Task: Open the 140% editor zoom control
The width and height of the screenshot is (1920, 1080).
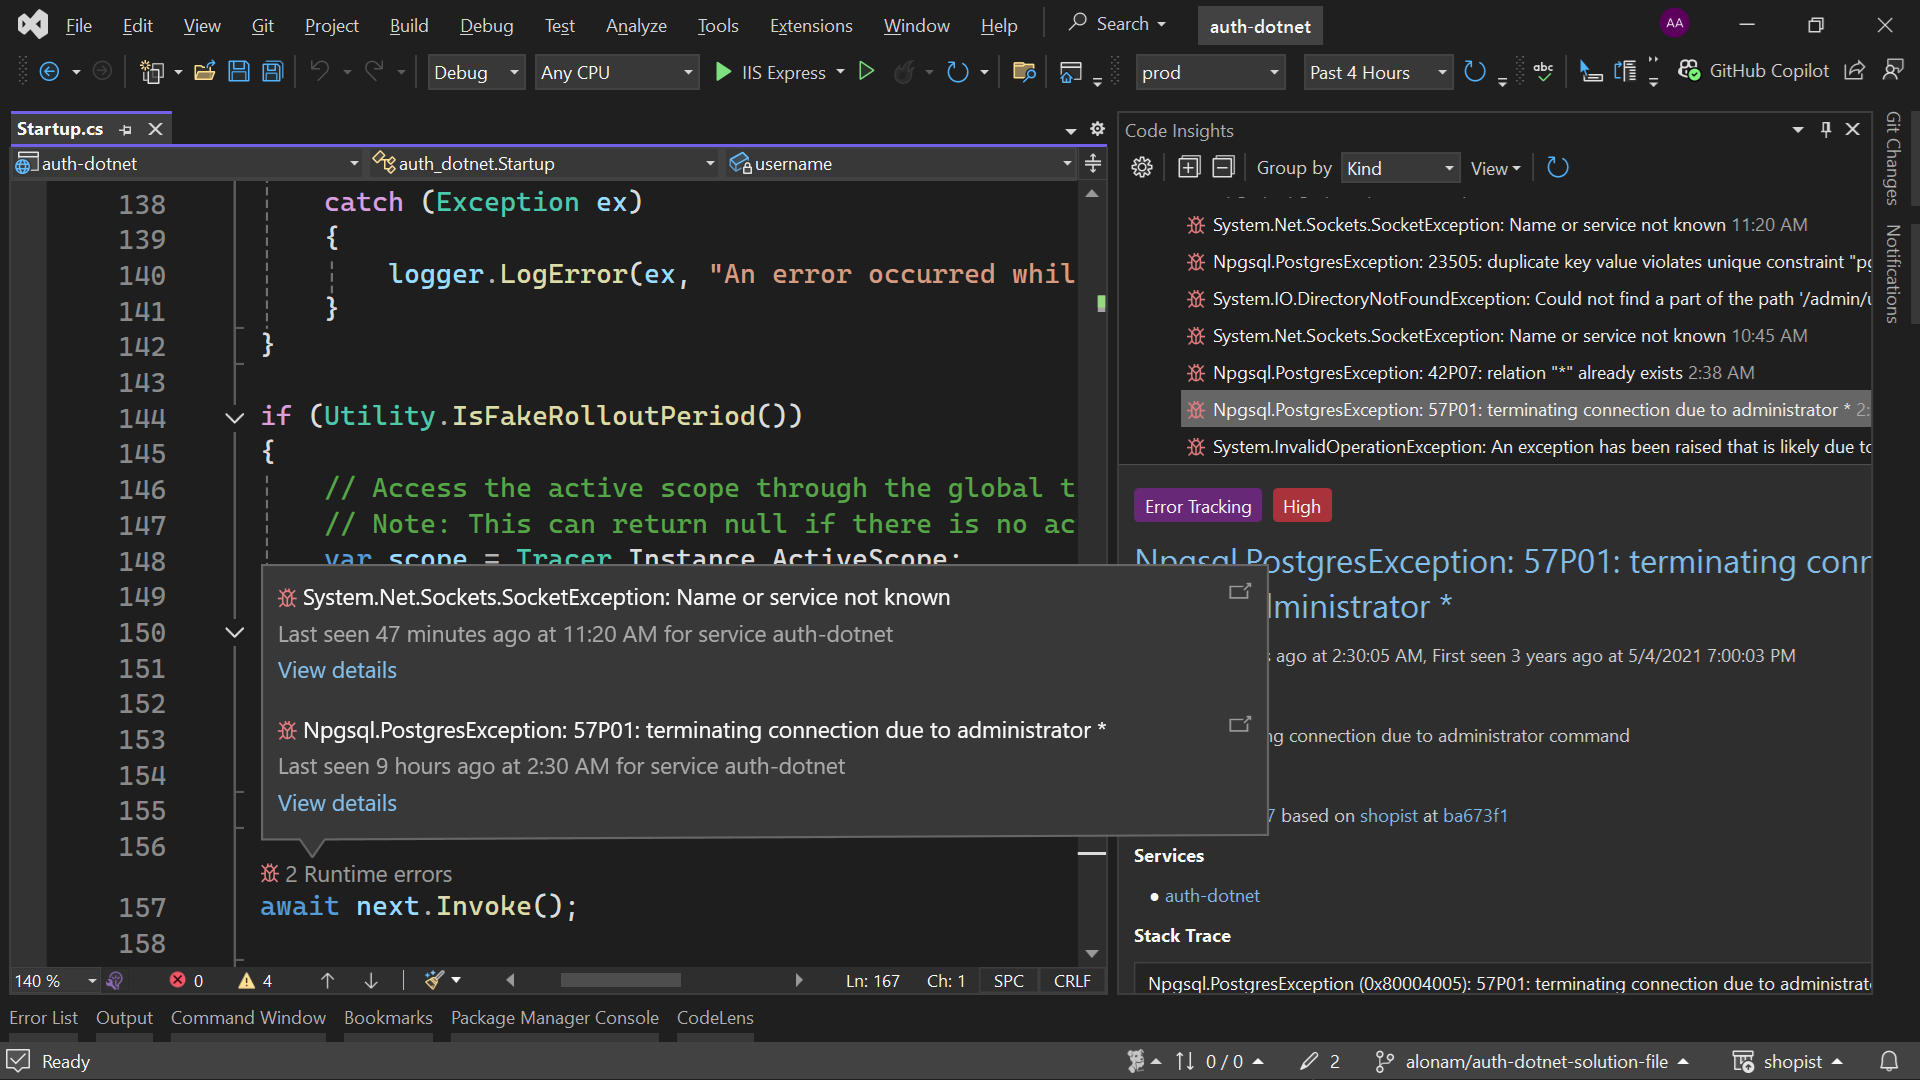Action: click(x=51, y=981)
